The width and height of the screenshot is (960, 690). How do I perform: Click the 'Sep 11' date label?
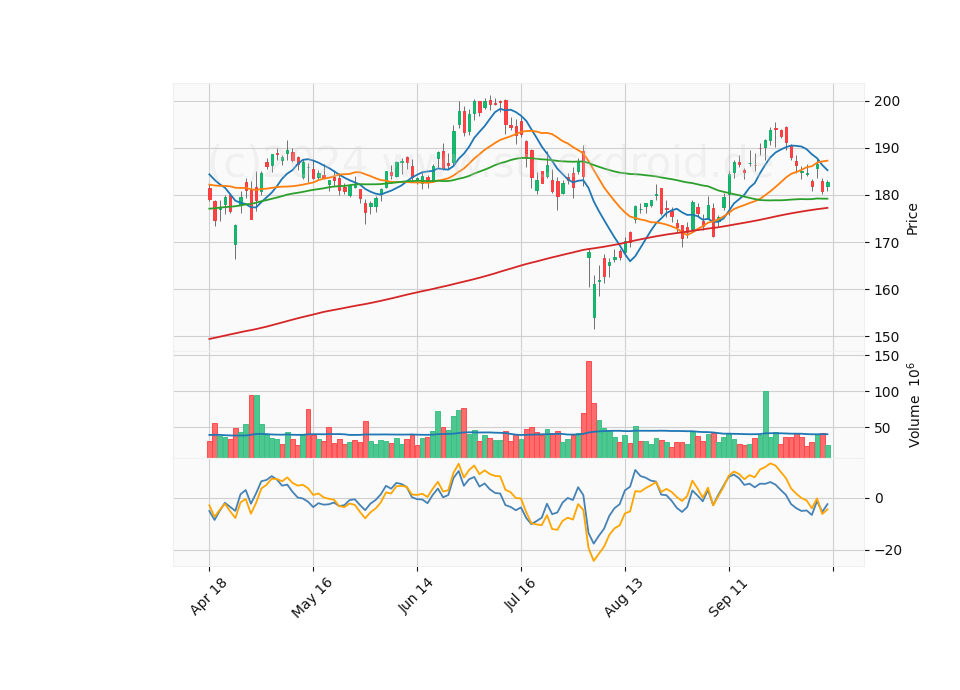point(728,598)
